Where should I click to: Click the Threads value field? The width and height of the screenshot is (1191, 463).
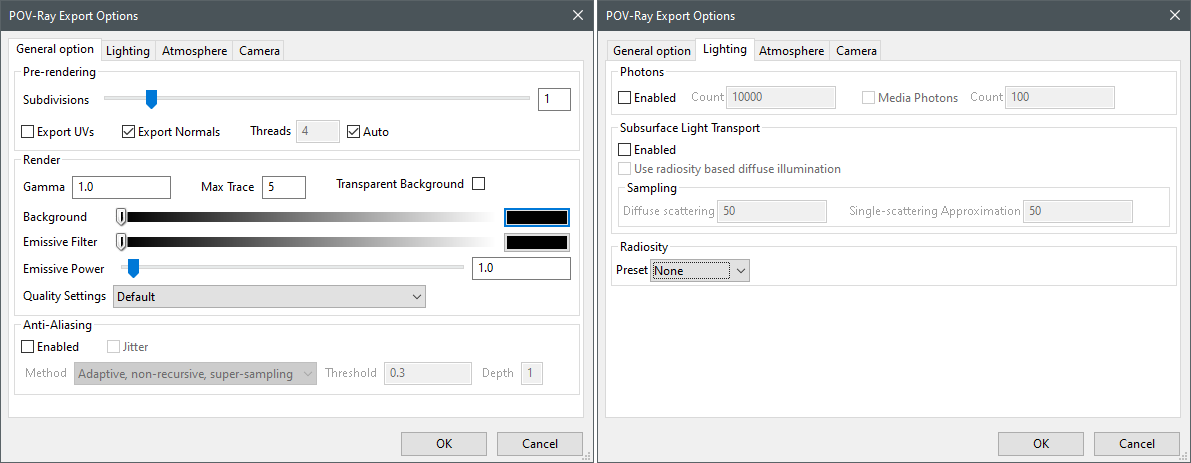[x=317, y=131]
